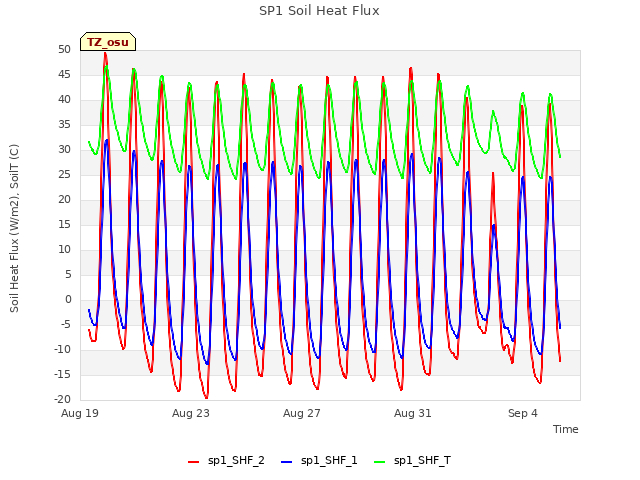The height and width of the screenshot is (480, 640).
Task: Click the Time axis label
Action: click(566, 429)
